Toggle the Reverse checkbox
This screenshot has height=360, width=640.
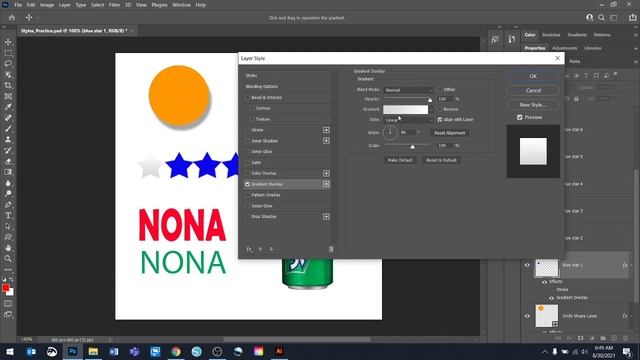pyautogui.click(x=440, y=109)
